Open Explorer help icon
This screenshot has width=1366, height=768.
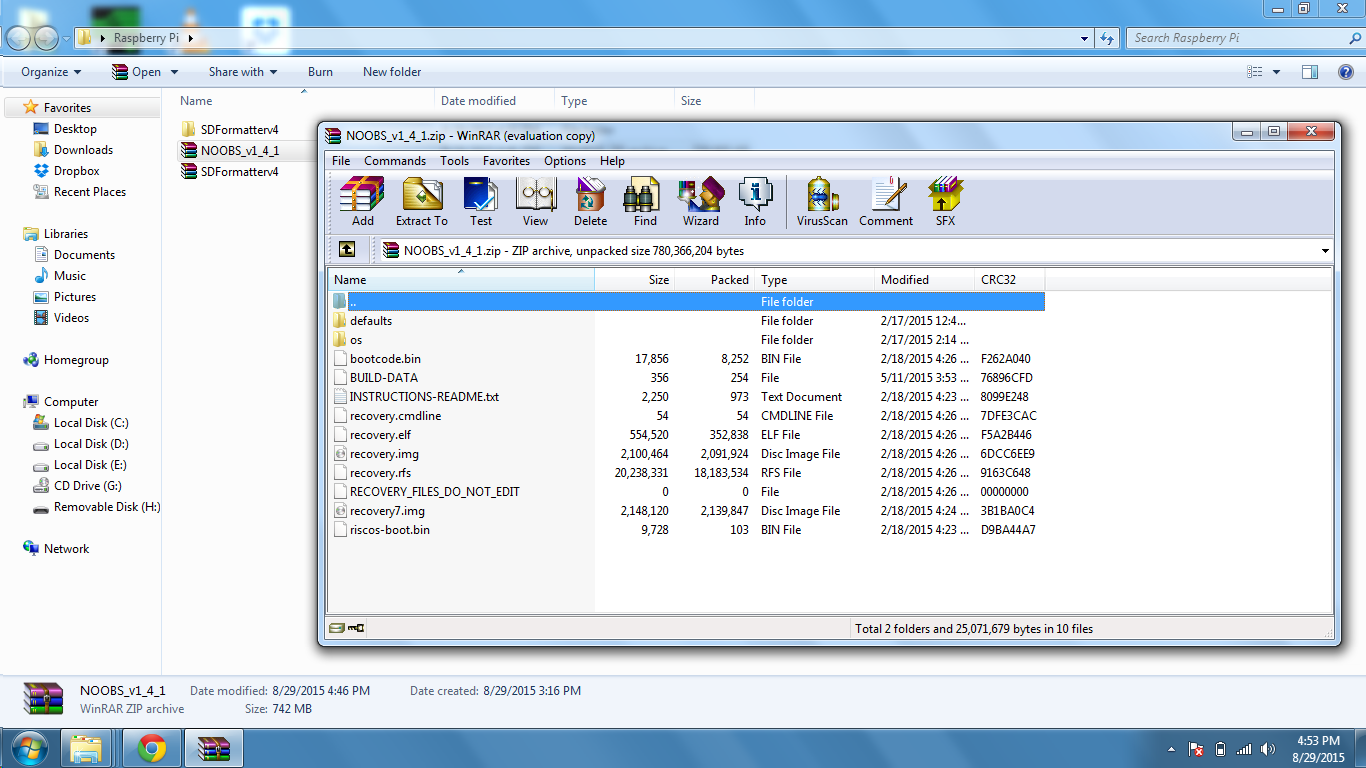coord(1346,72)
